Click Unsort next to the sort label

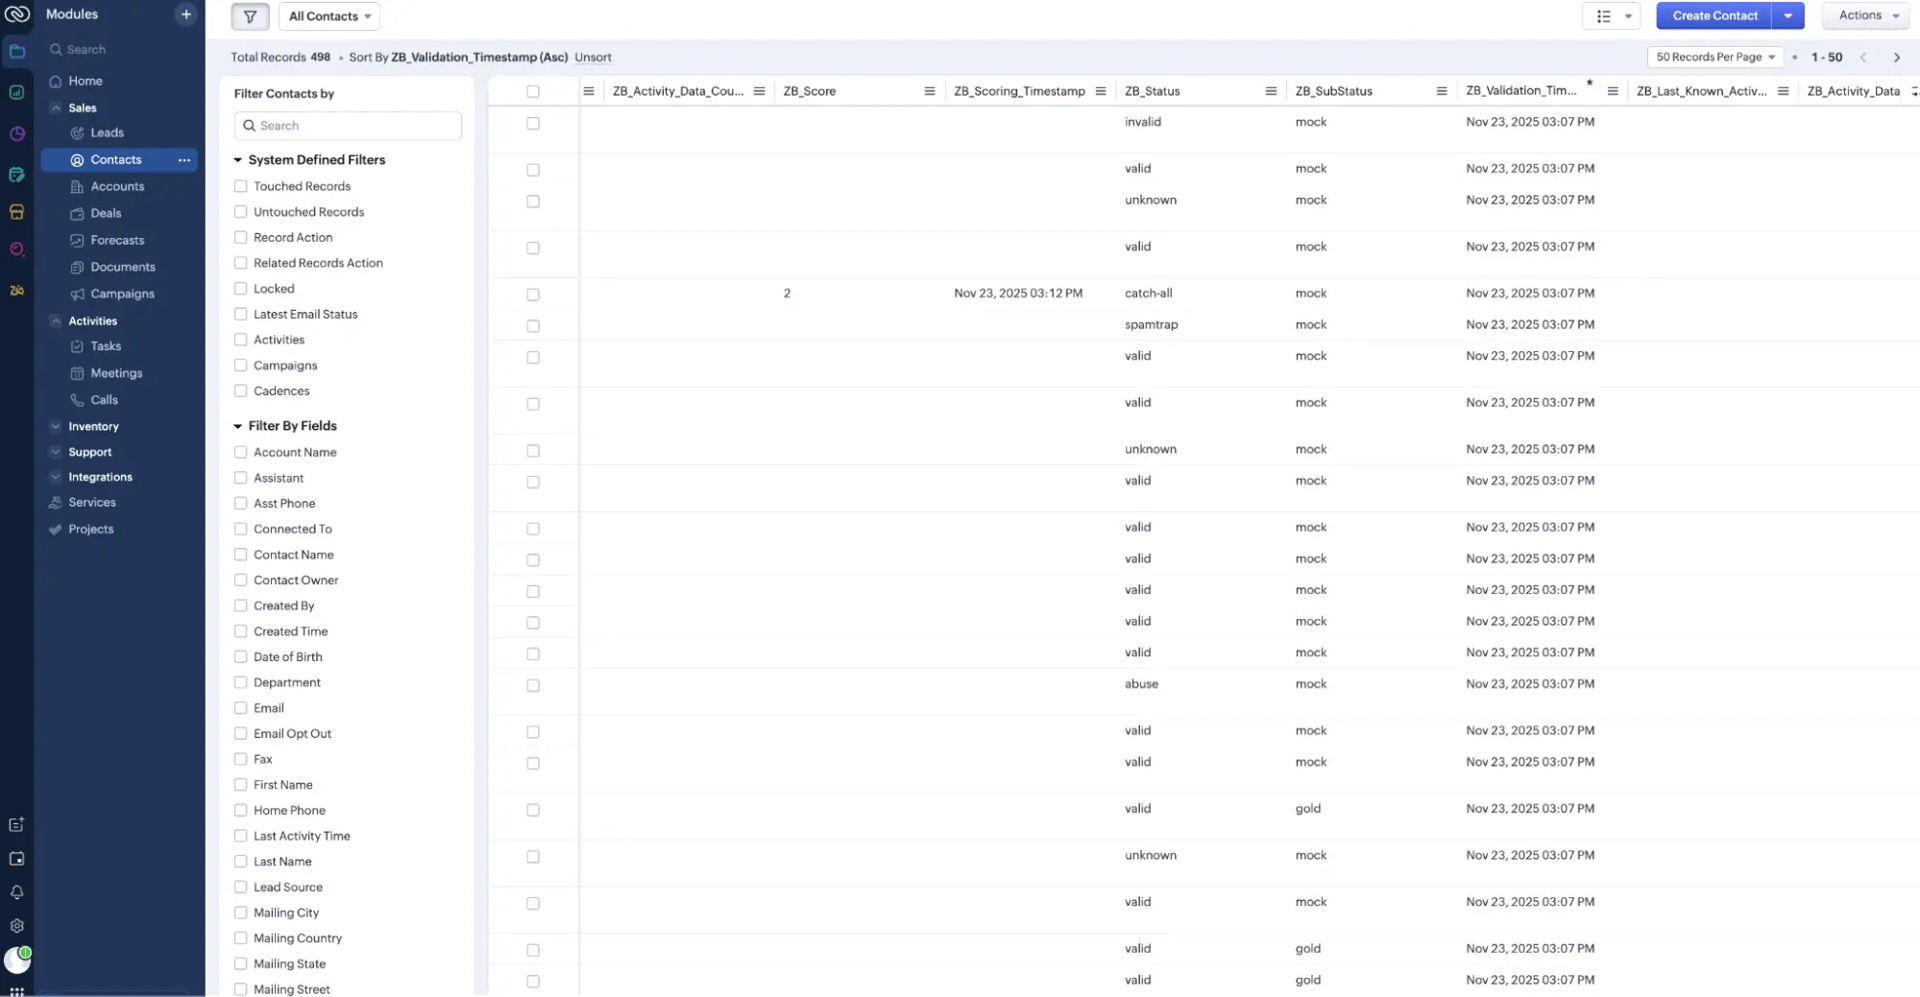[592, 57]
